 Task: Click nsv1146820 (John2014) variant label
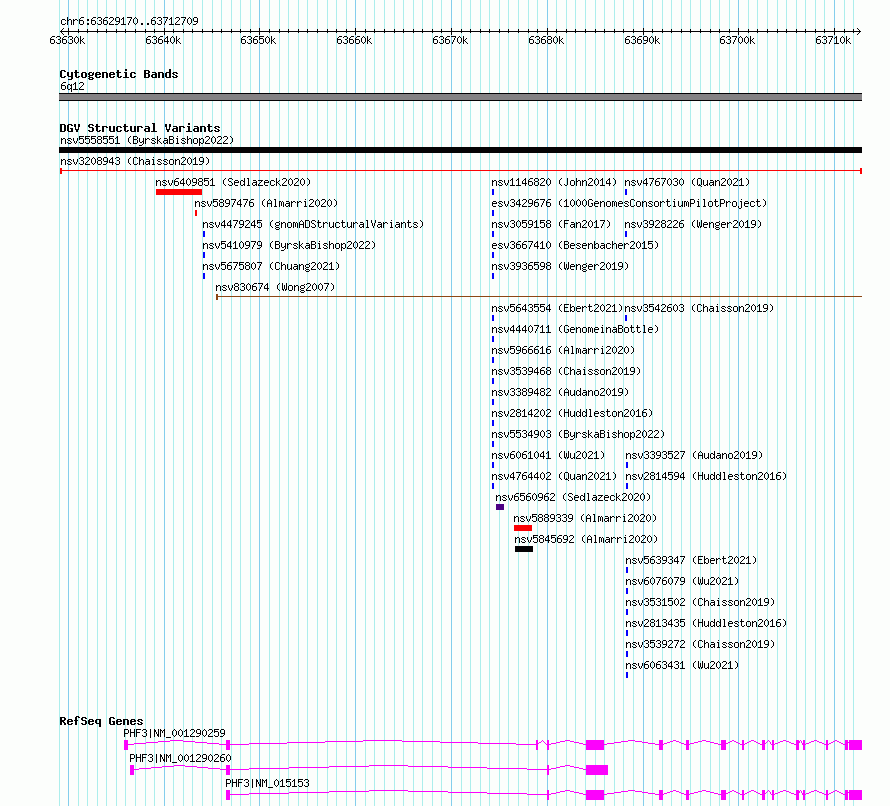(x=554, y=182)
